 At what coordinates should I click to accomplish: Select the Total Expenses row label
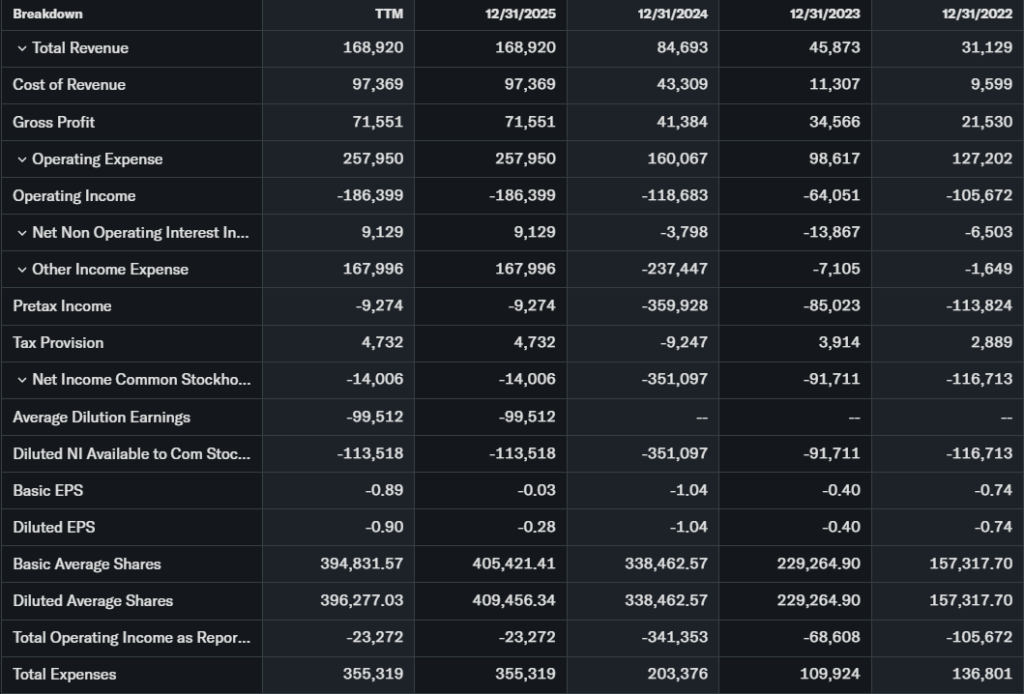coord(64,675)
